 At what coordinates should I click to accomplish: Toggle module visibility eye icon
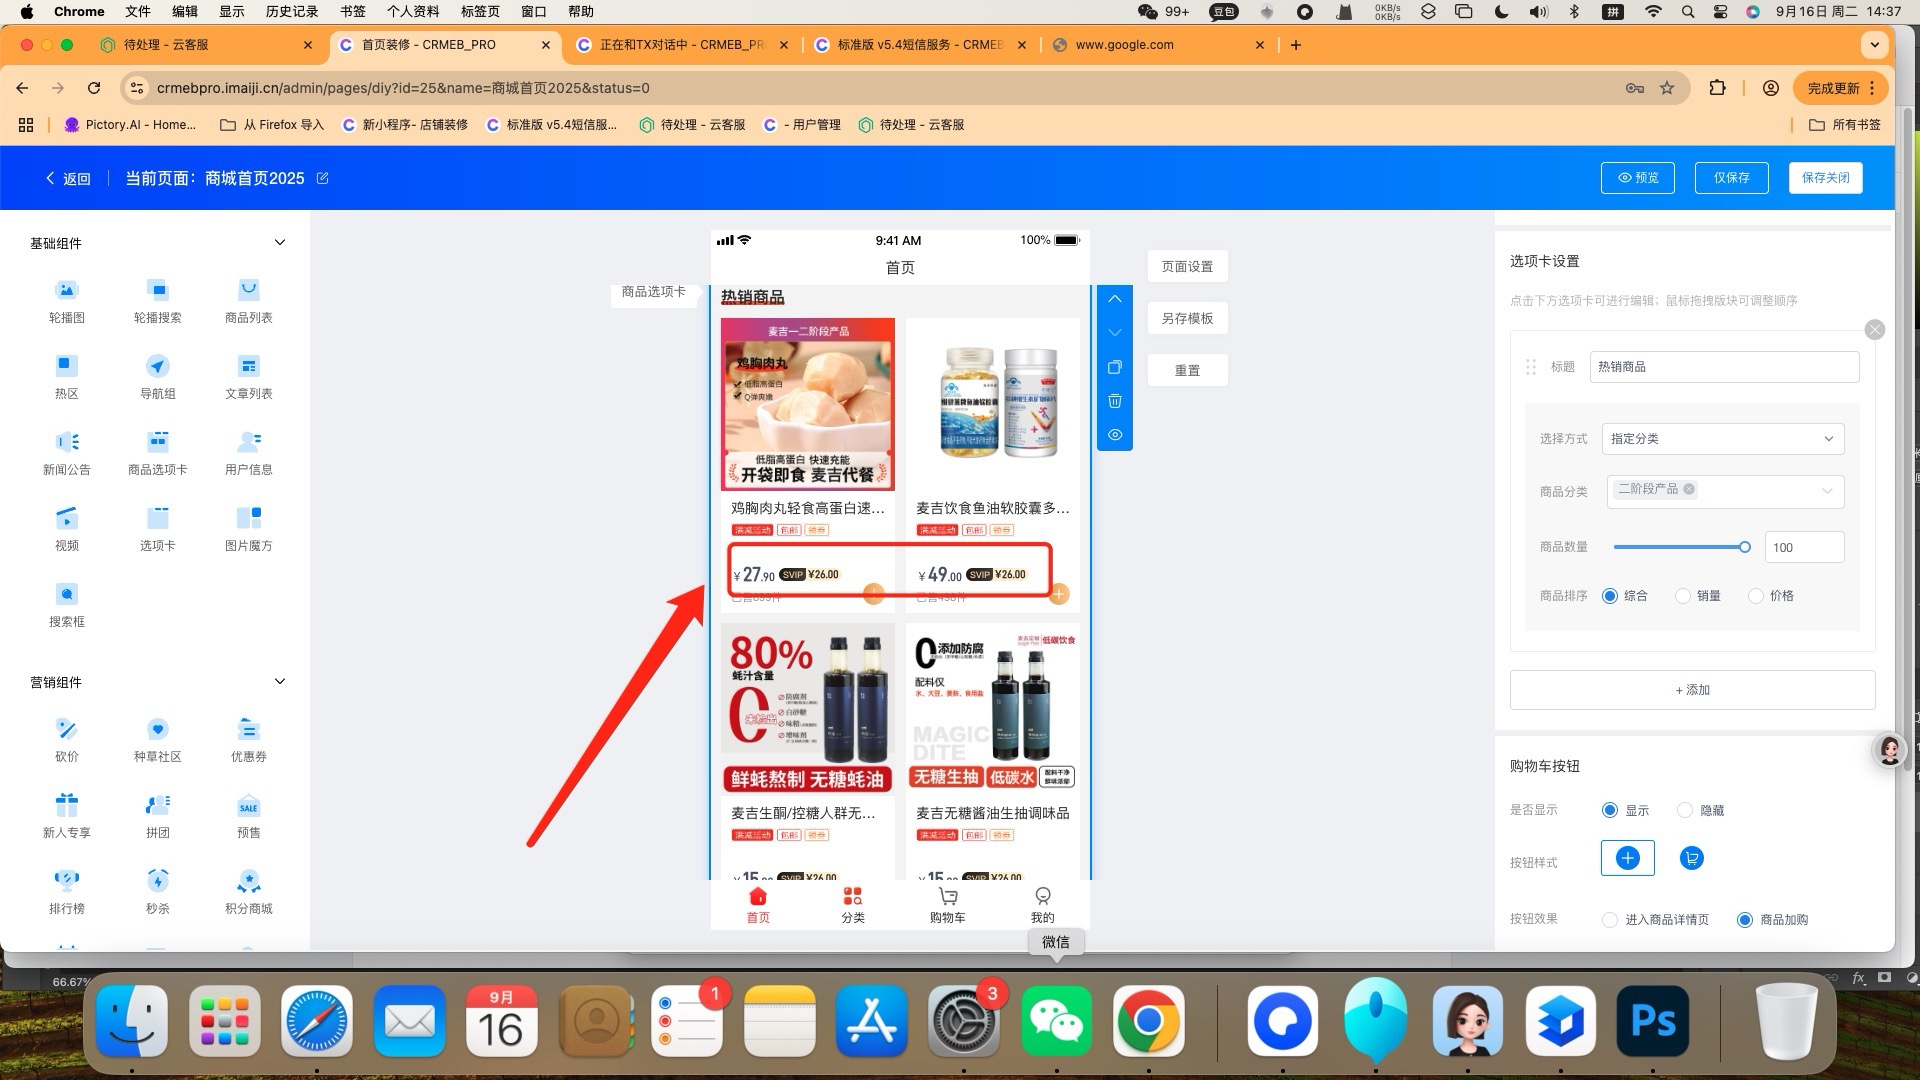click(x=1114, y=435)
